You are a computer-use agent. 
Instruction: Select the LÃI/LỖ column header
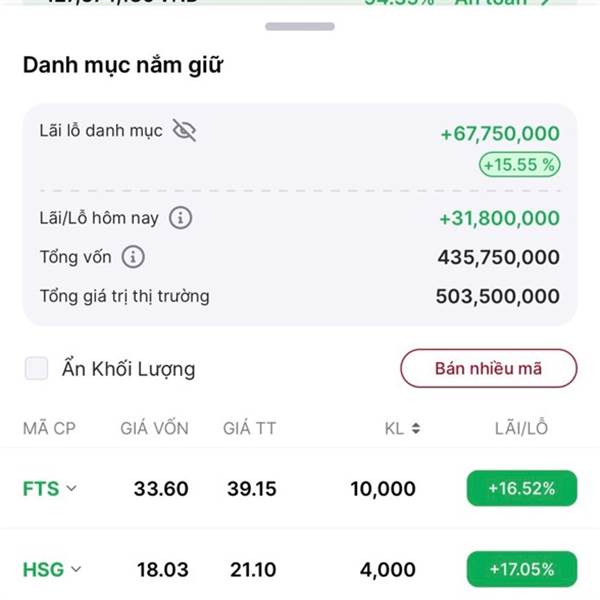pos(522,428)
